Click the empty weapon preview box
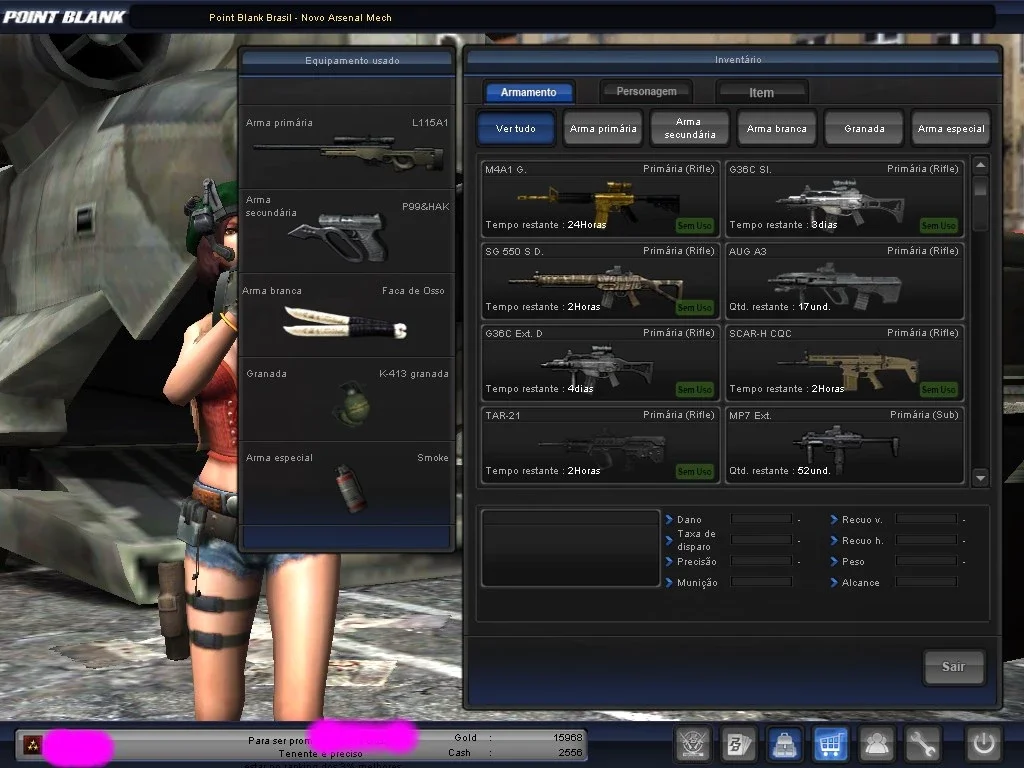The height and width of the screenshot is (768, 1024). pos(570,549)
